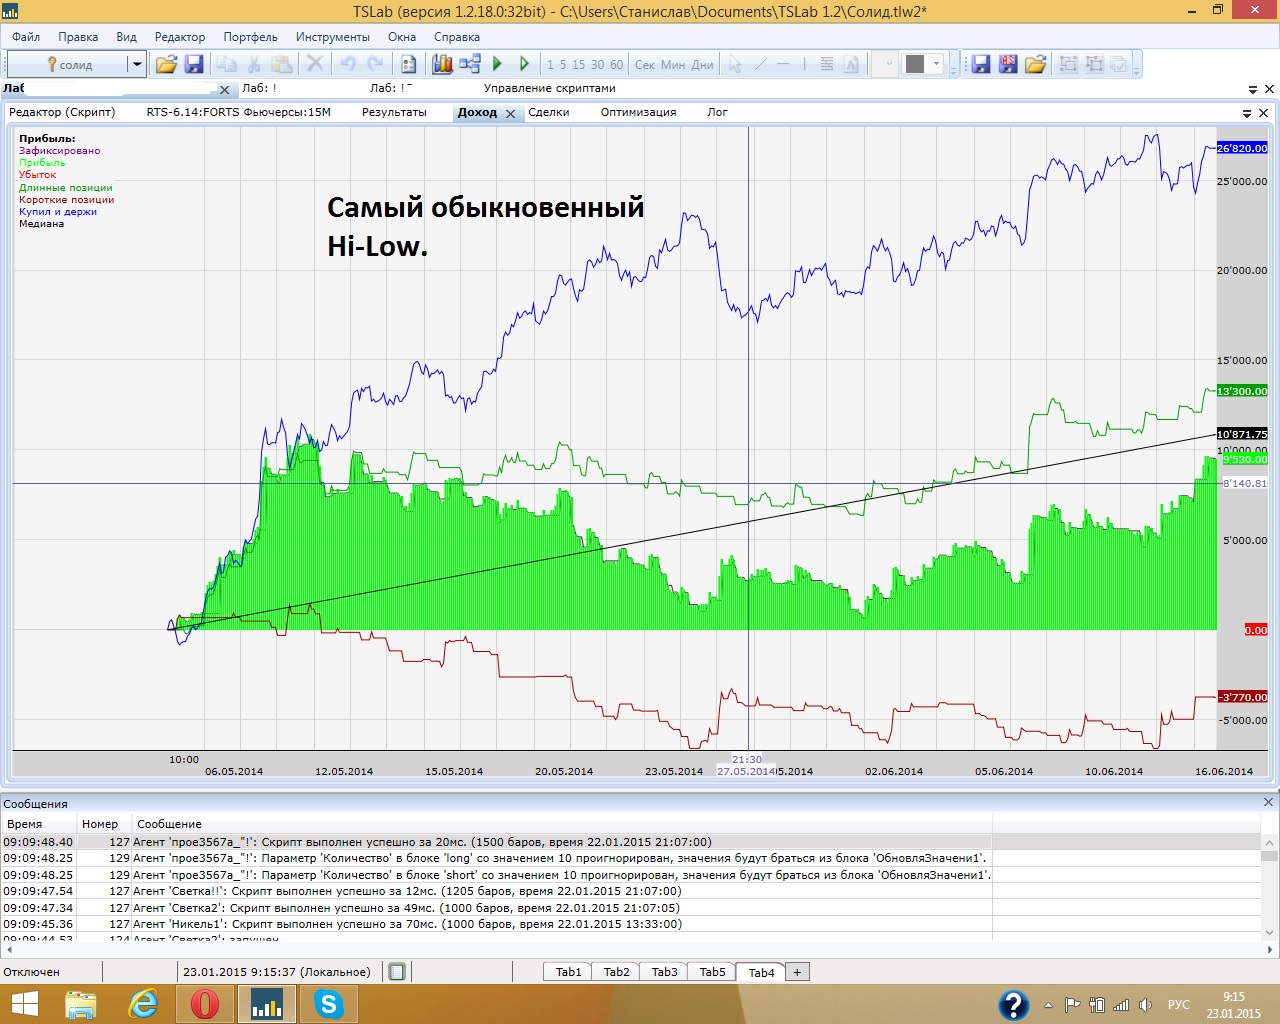Toggle the 'Купил и держи' legend series
Screen dimensions: 1280x1024
pos(58,212)
